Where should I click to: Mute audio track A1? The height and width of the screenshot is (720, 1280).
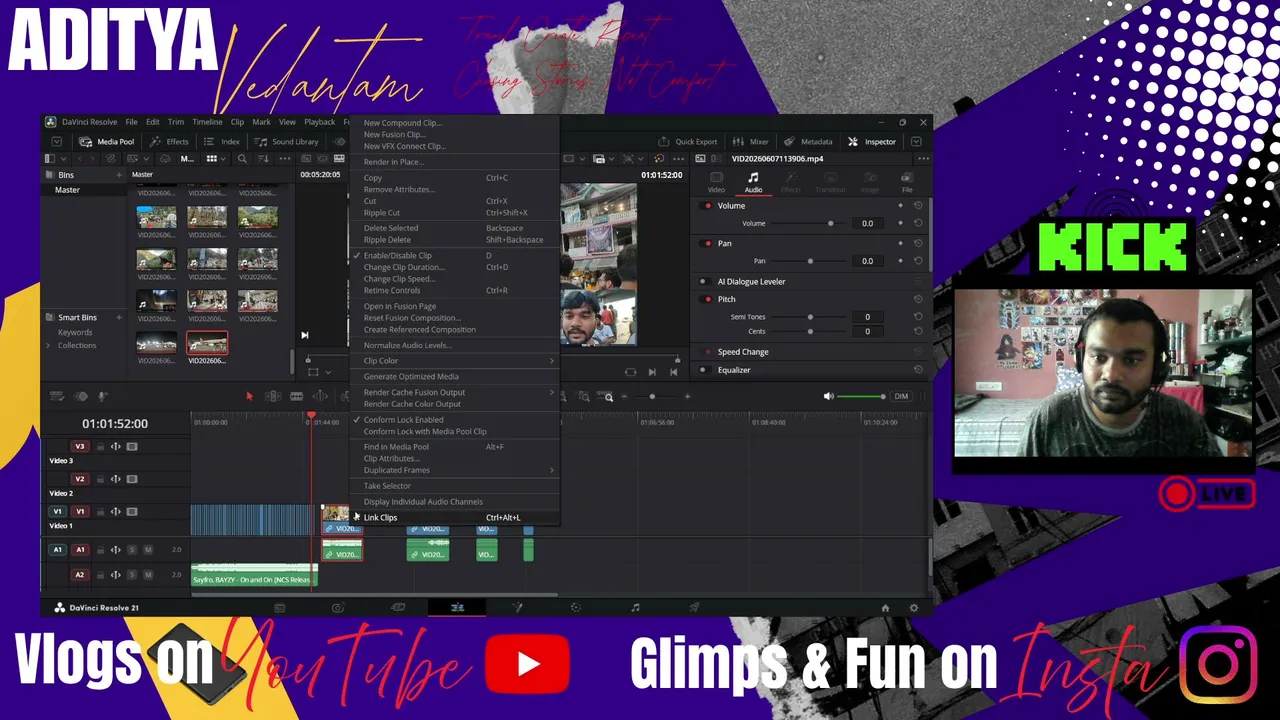[148, 550]
